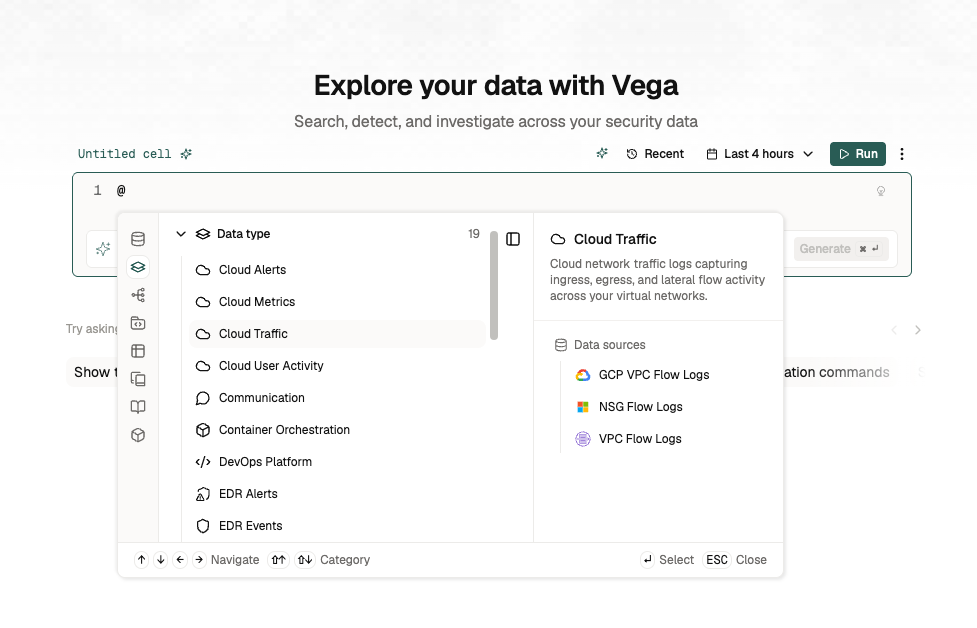This screenshot has width=977, height=628.
Task: Click the AI sparkle icon left of Recent
Action: [x=602, y=153]
